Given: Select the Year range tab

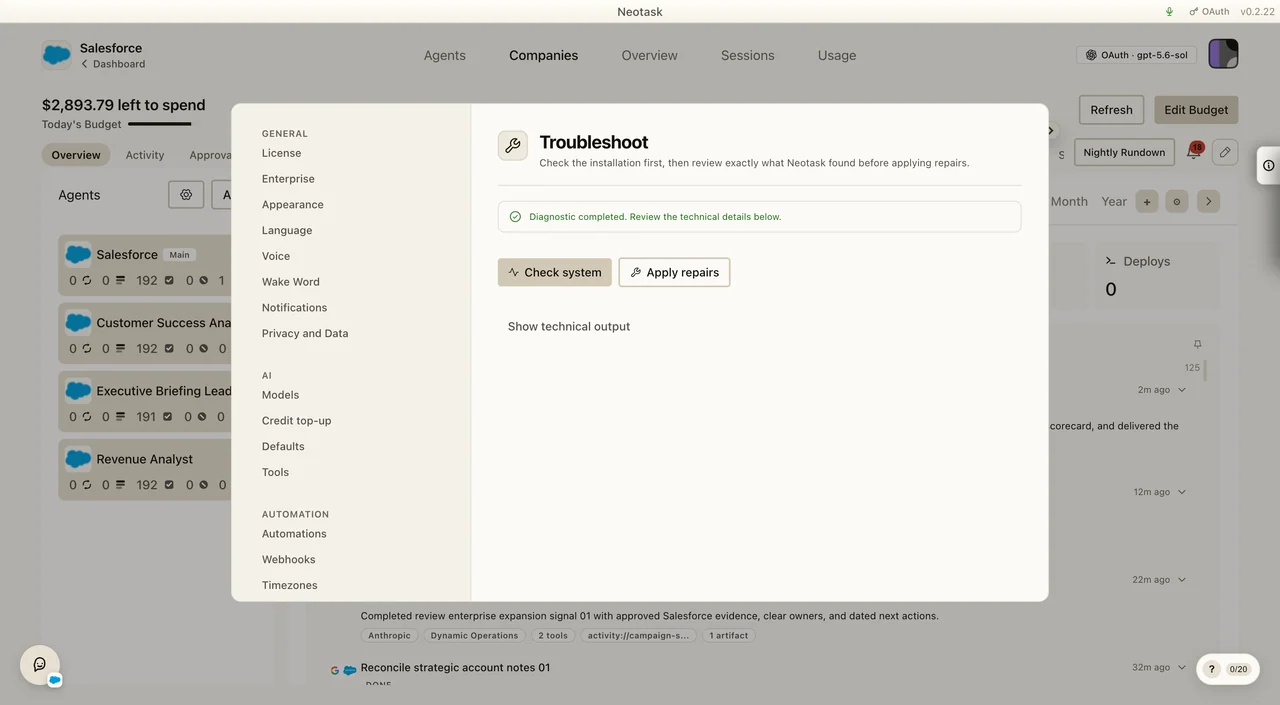Looking at the screenshot, I should tap(1114, 201).
